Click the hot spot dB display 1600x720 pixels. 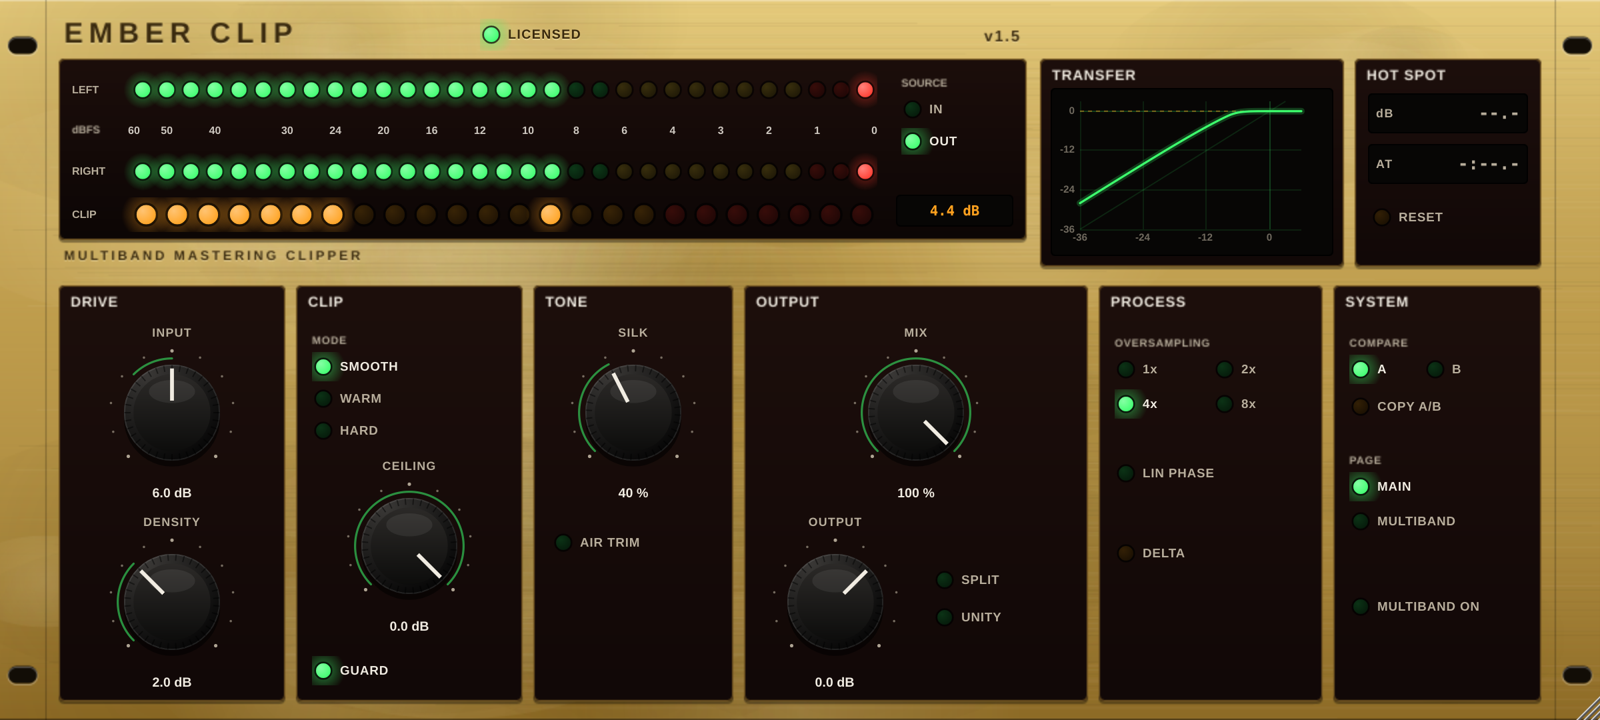click(x=1448, y=113)
